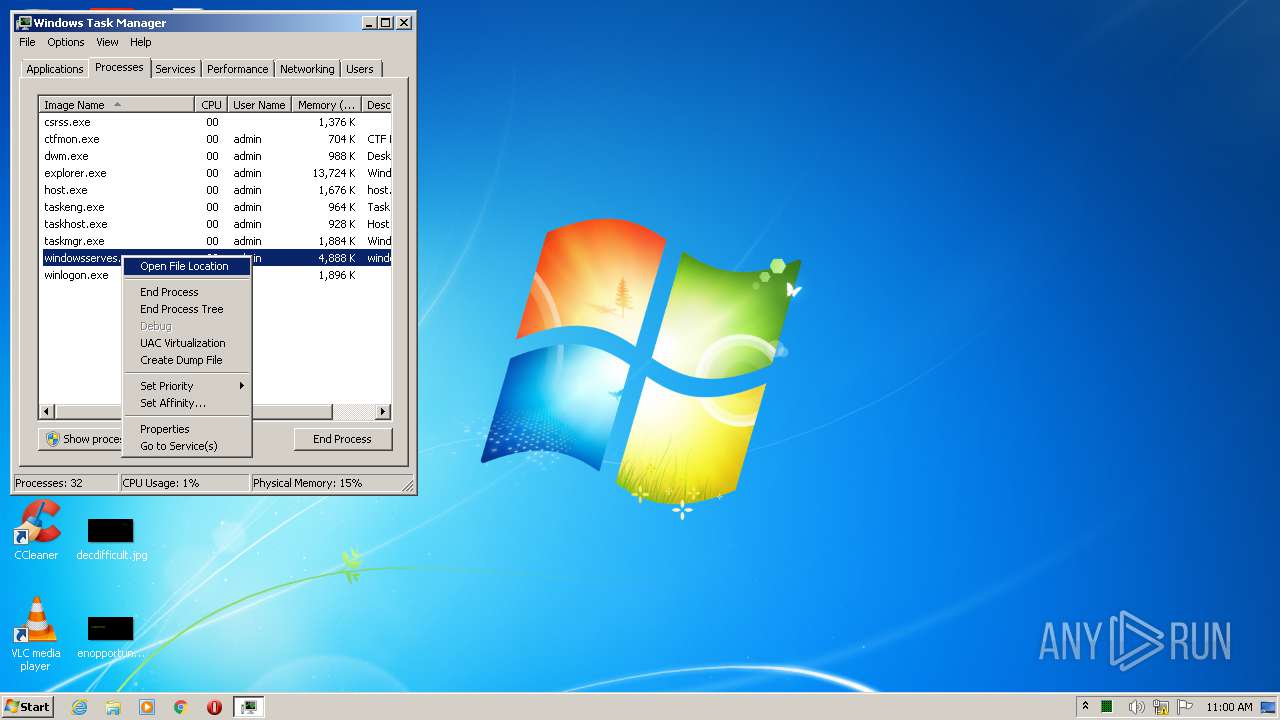The height and width of the screenshot is (720, 1280).
Task: Select End Process Tree menu entry
Action: point(186,309)
